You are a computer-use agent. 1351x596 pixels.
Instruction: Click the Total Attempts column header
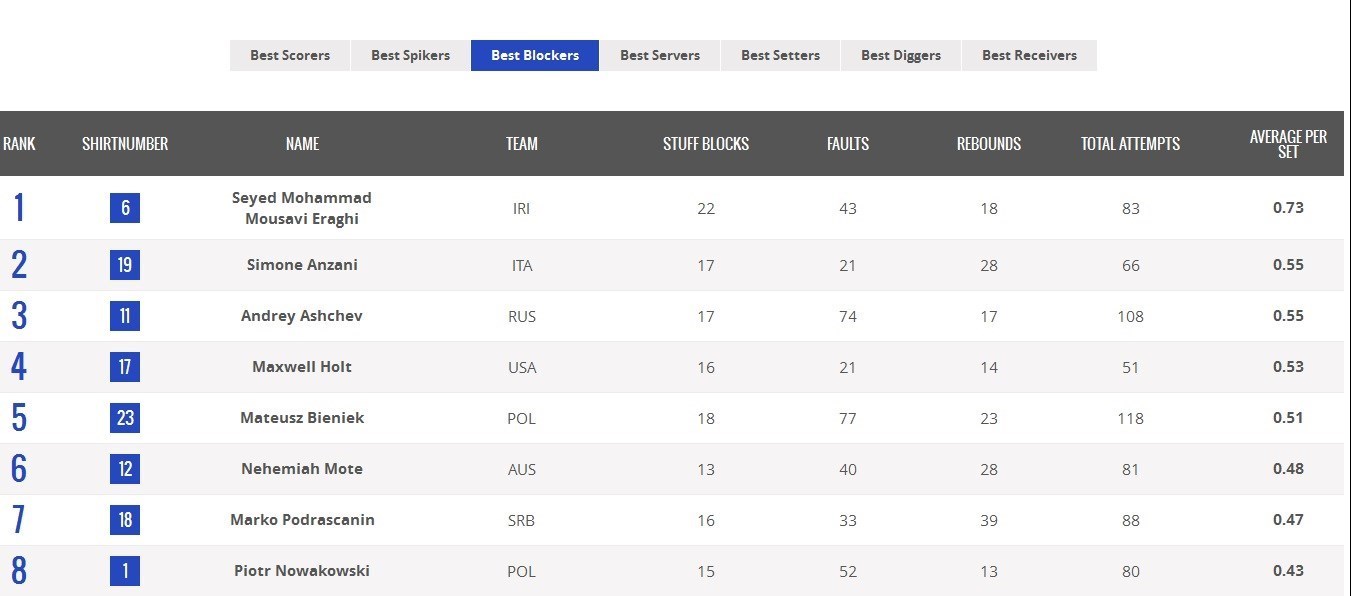point(1130,144)
